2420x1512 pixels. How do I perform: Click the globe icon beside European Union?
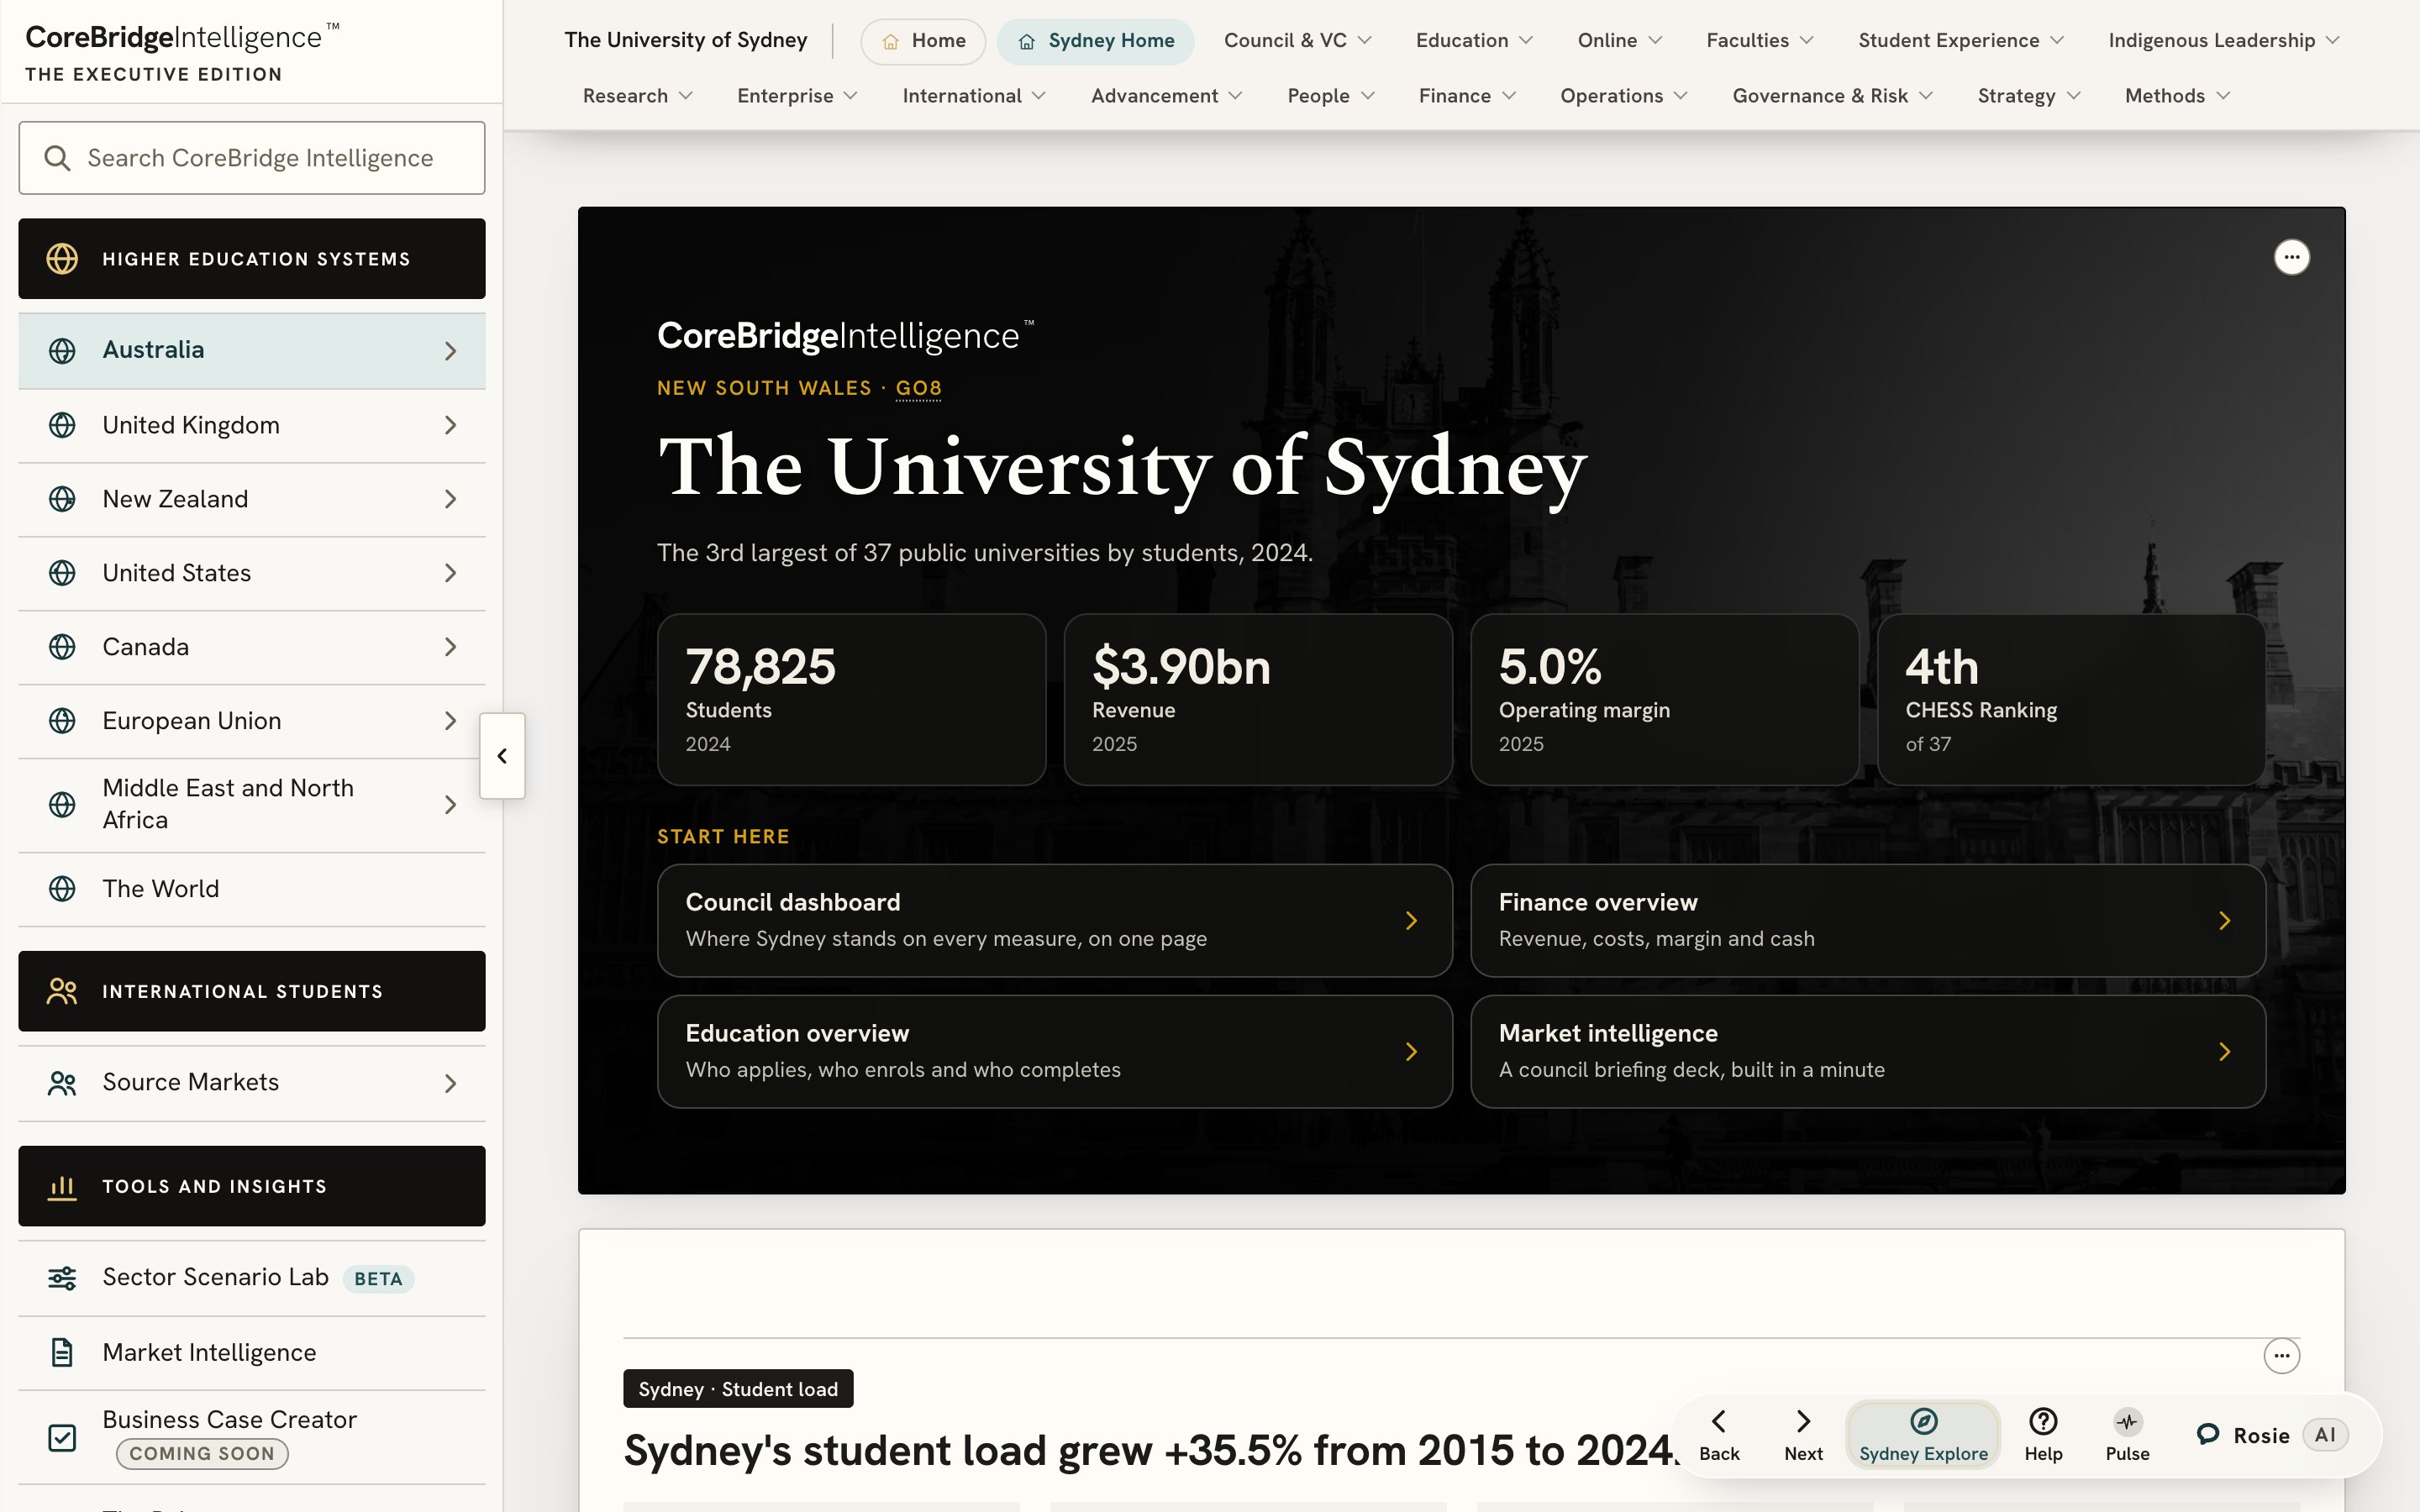(x=62, y=721)
